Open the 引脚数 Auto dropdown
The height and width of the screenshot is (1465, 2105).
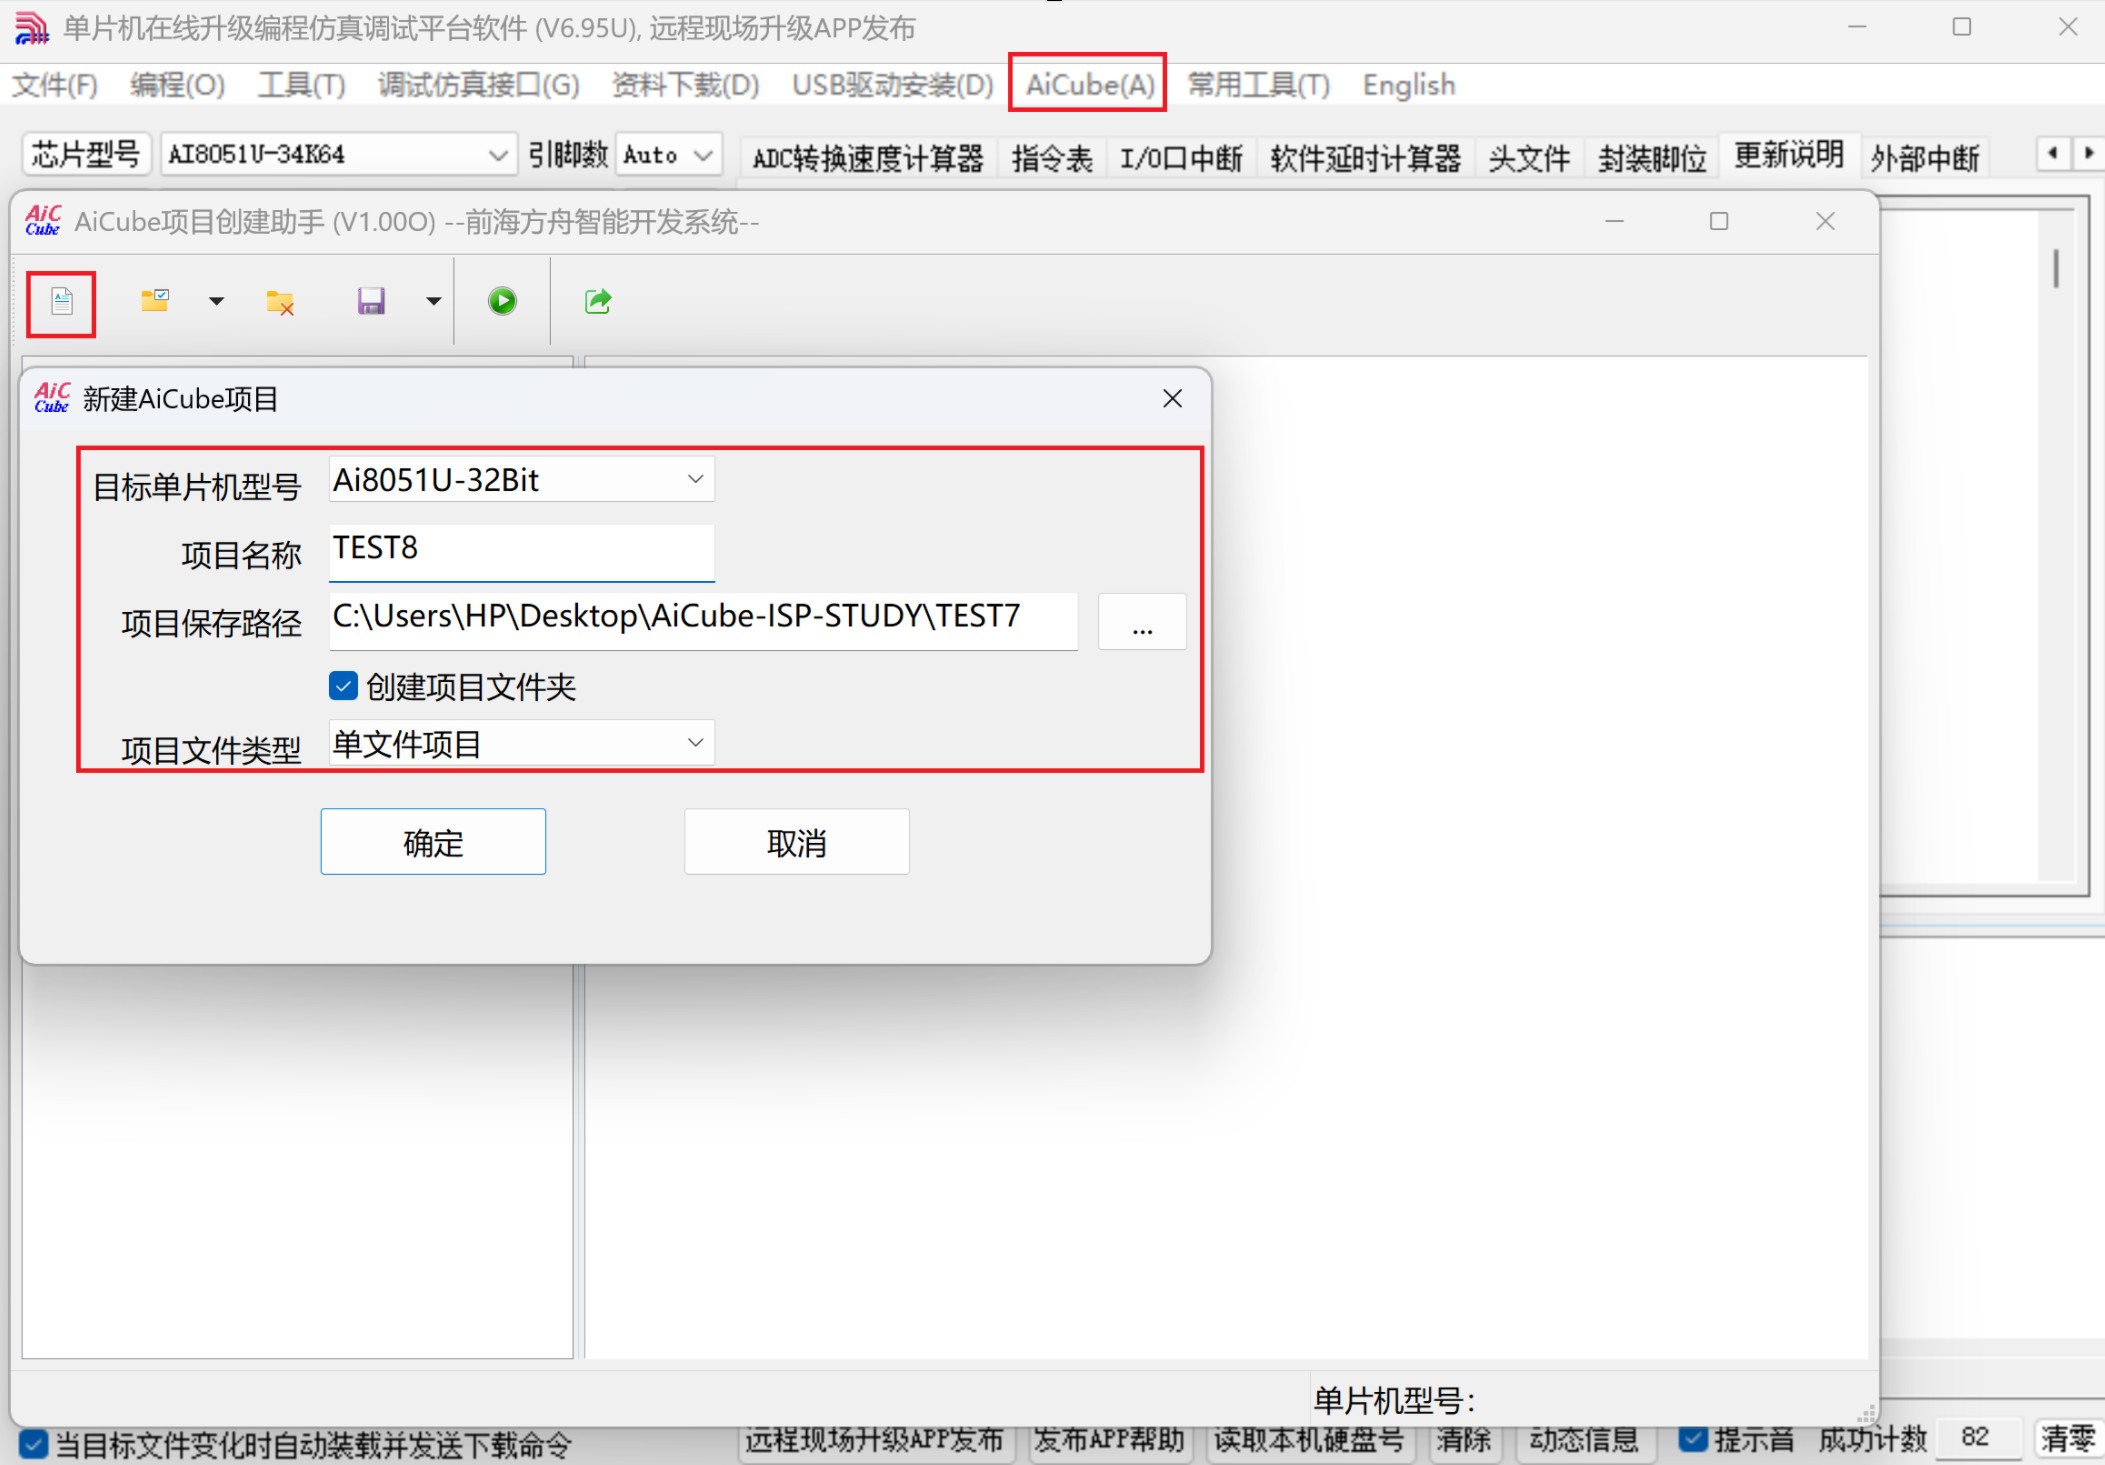point(669,155)
